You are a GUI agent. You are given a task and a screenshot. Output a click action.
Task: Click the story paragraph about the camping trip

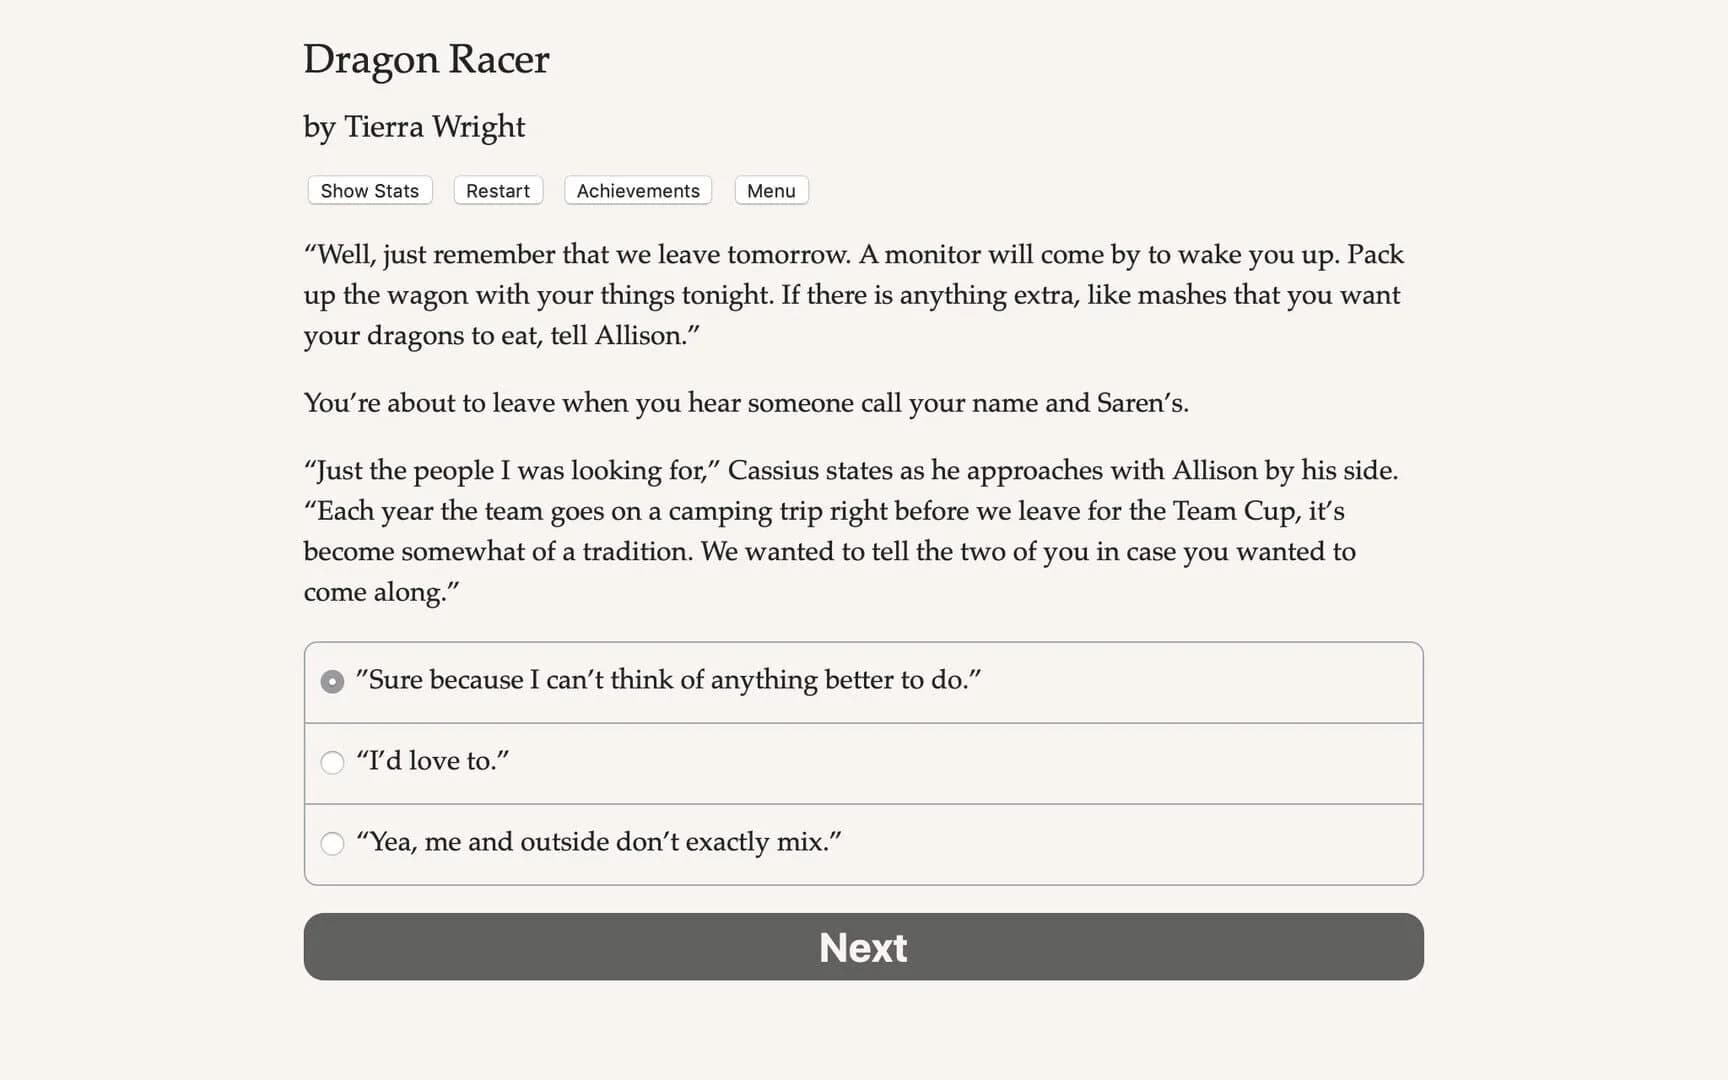pos(850,530)
